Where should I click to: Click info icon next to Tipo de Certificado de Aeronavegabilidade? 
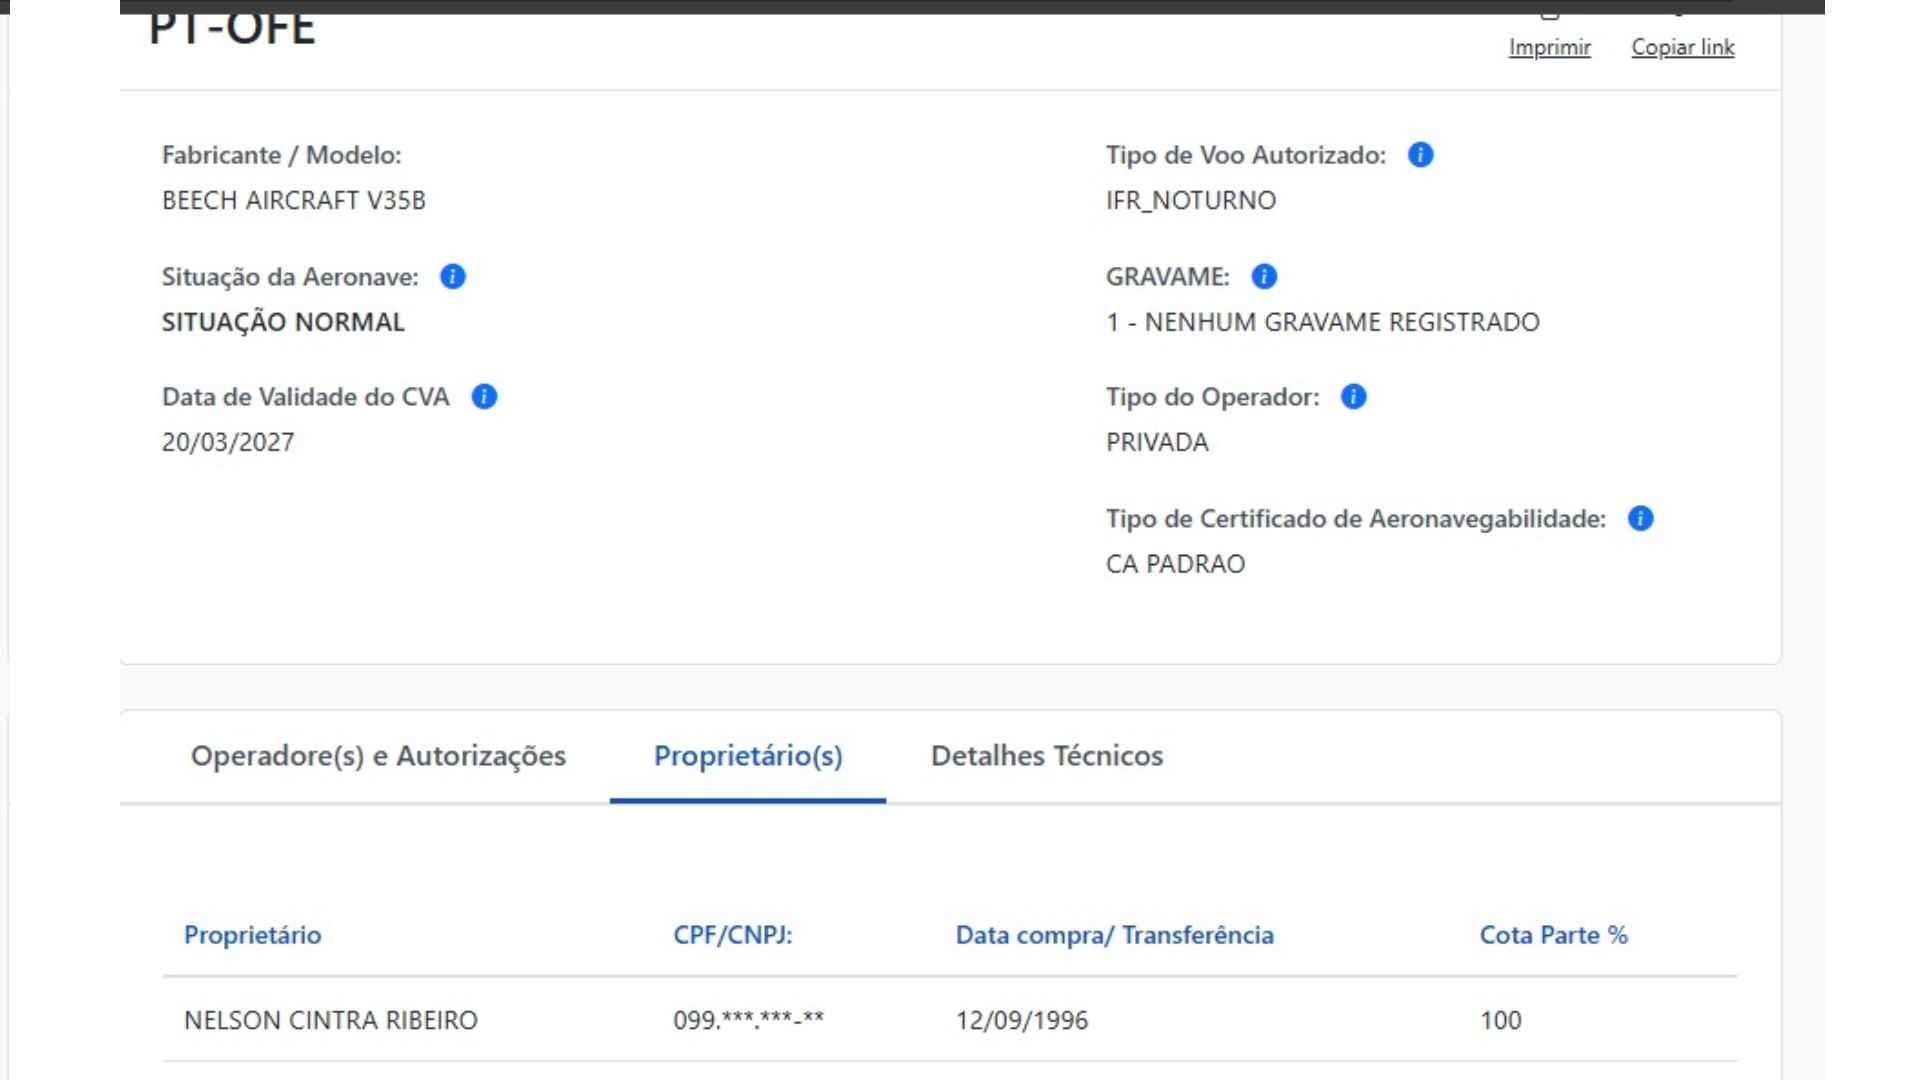1640,518
